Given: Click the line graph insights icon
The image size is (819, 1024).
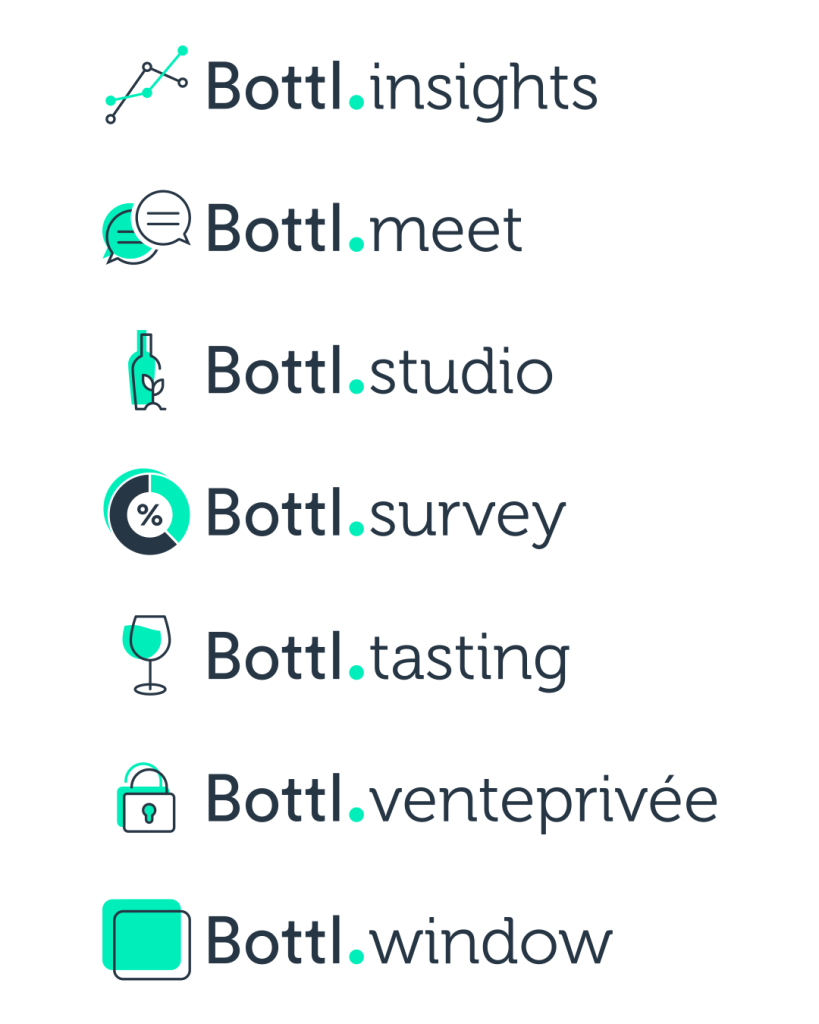Looking at the screenshot, I should click(146, 84).
